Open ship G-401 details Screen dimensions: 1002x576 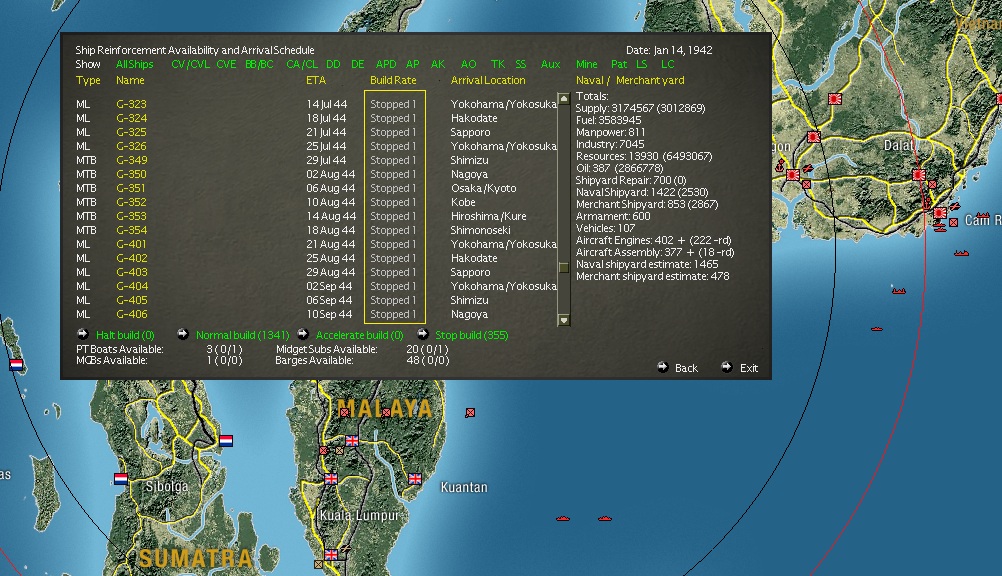pyautogui.click(x=131, y=244)
